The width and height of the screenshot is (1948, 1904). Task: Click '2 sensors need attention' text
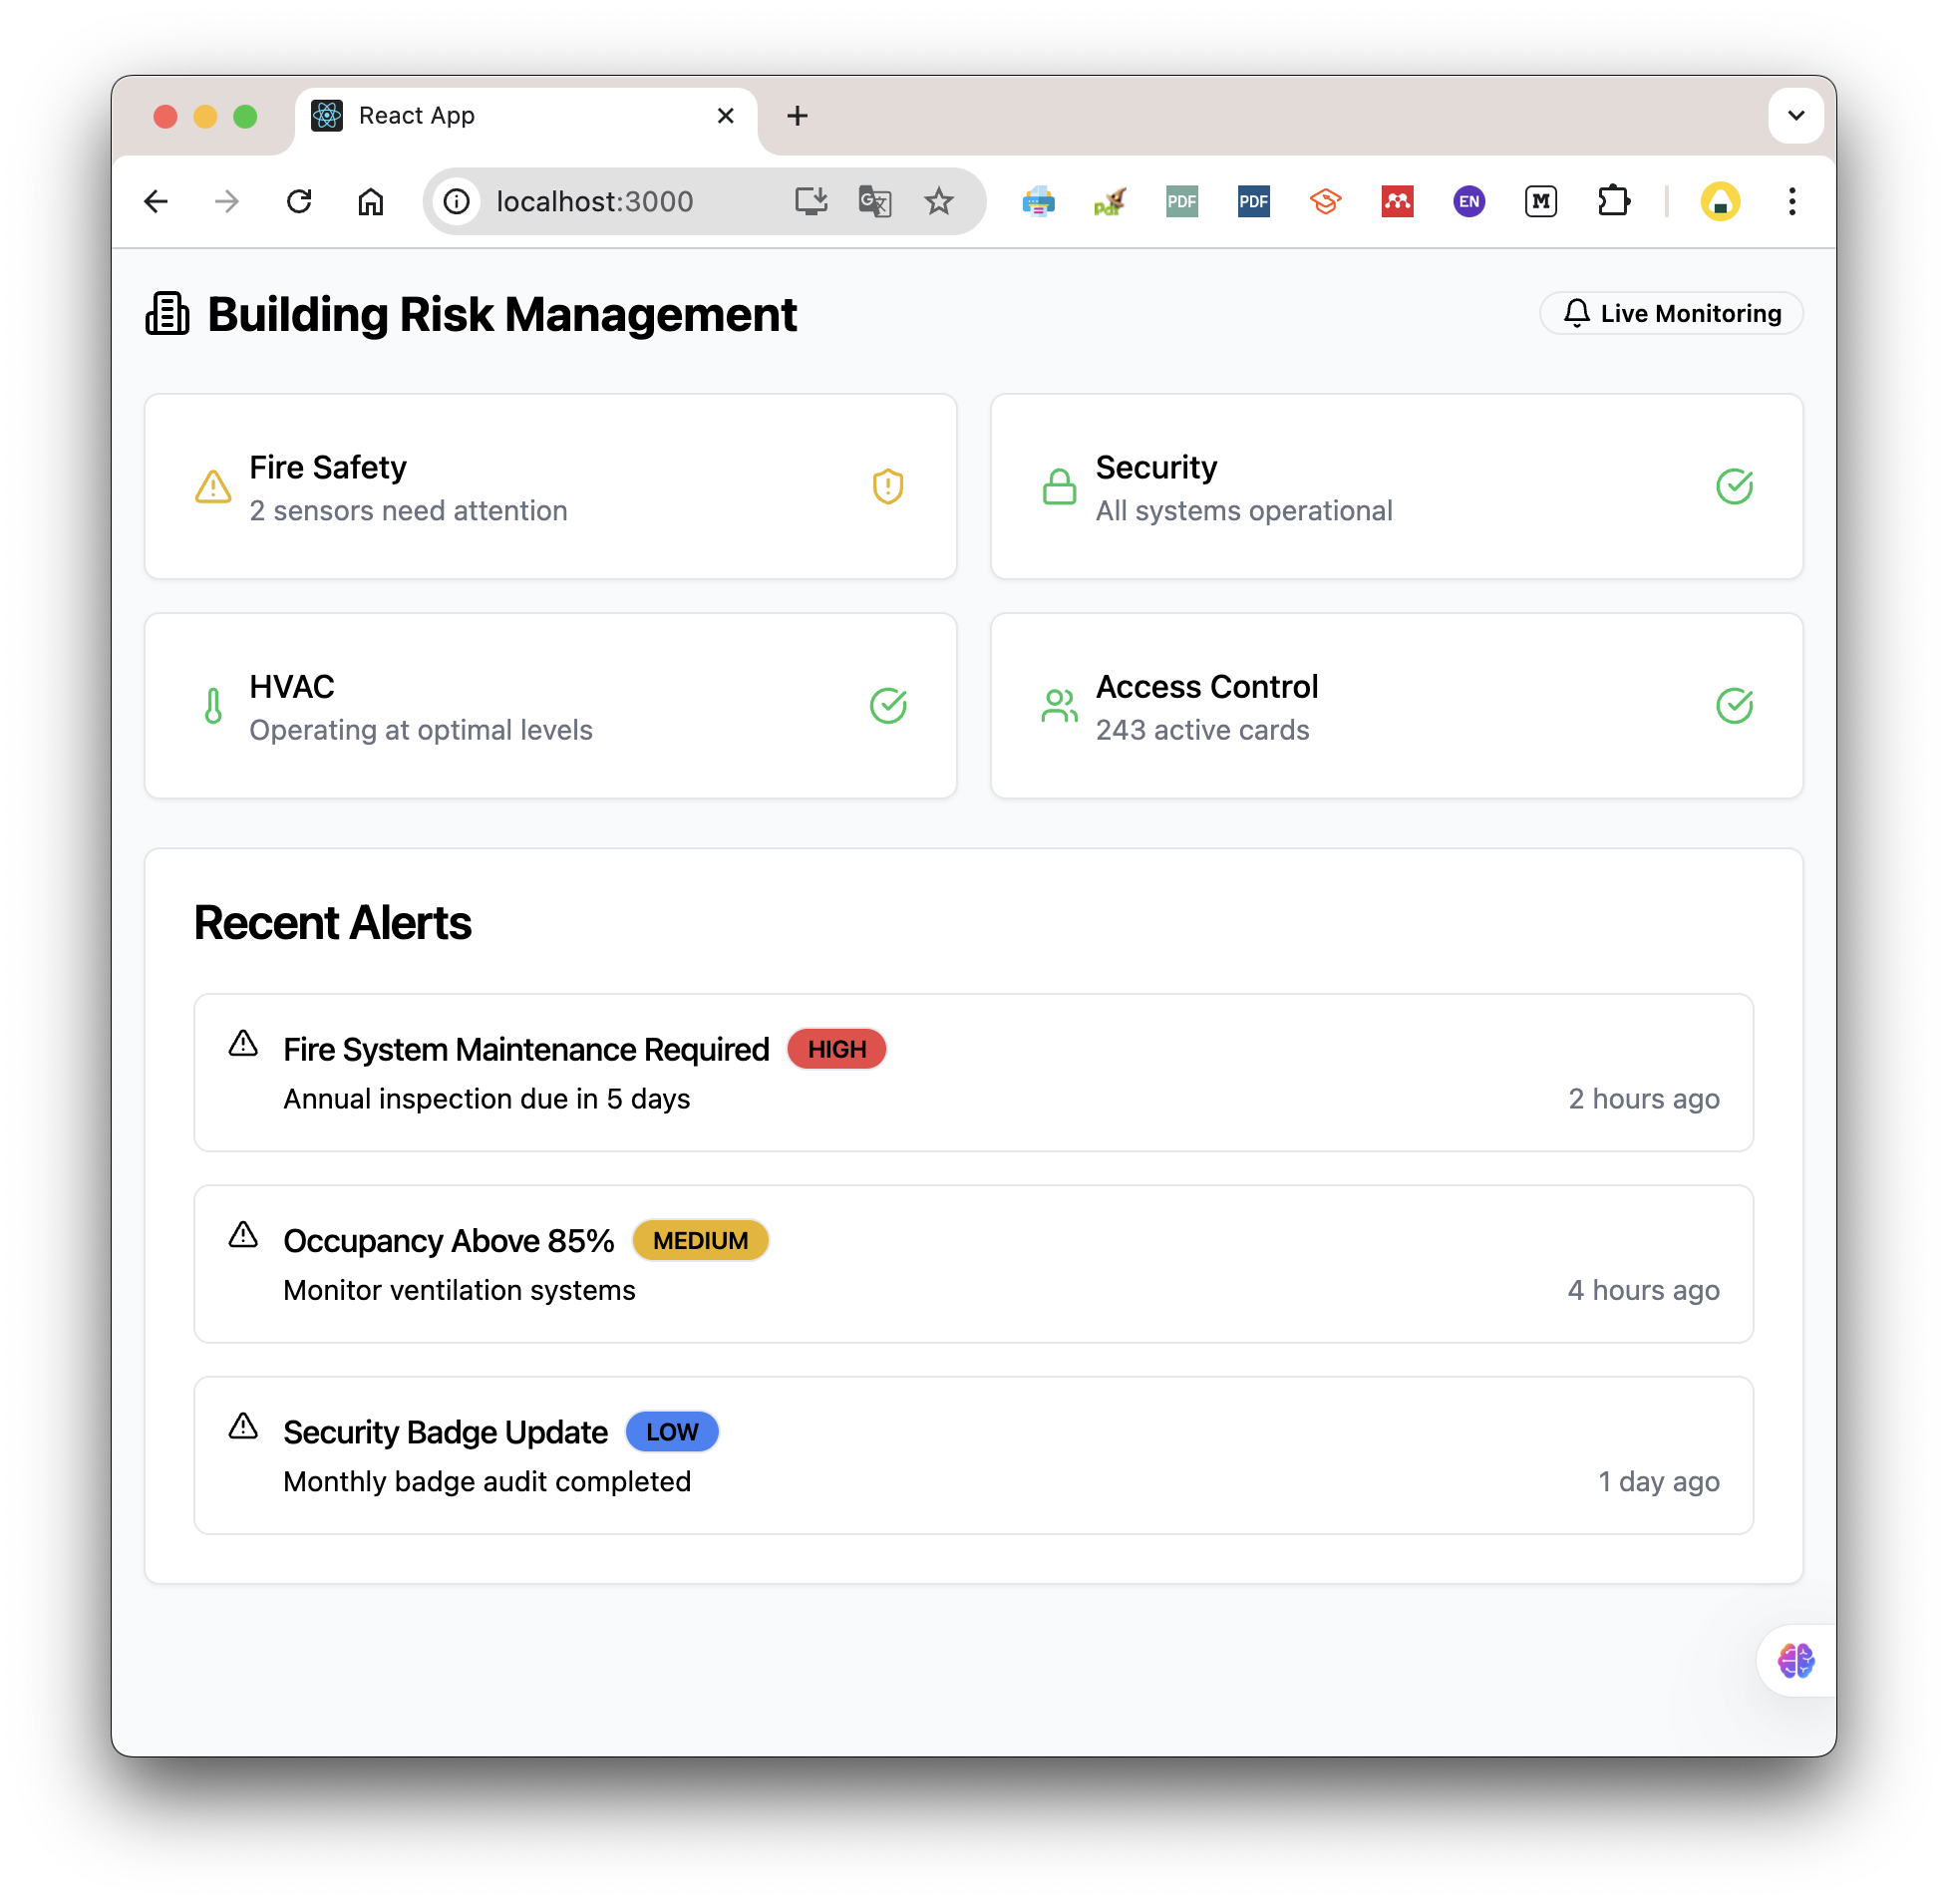click(408, 510)
